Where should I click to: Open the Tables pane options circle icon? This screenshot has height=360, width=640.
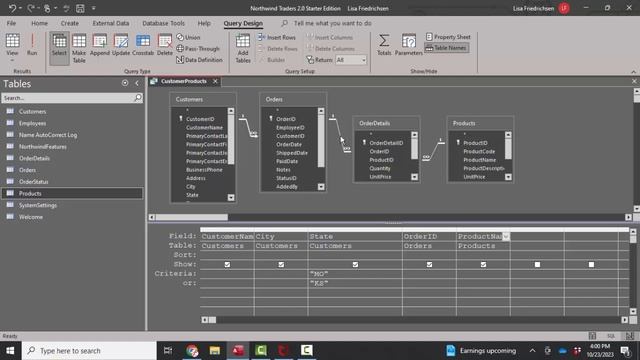click(x=125, y=83)
